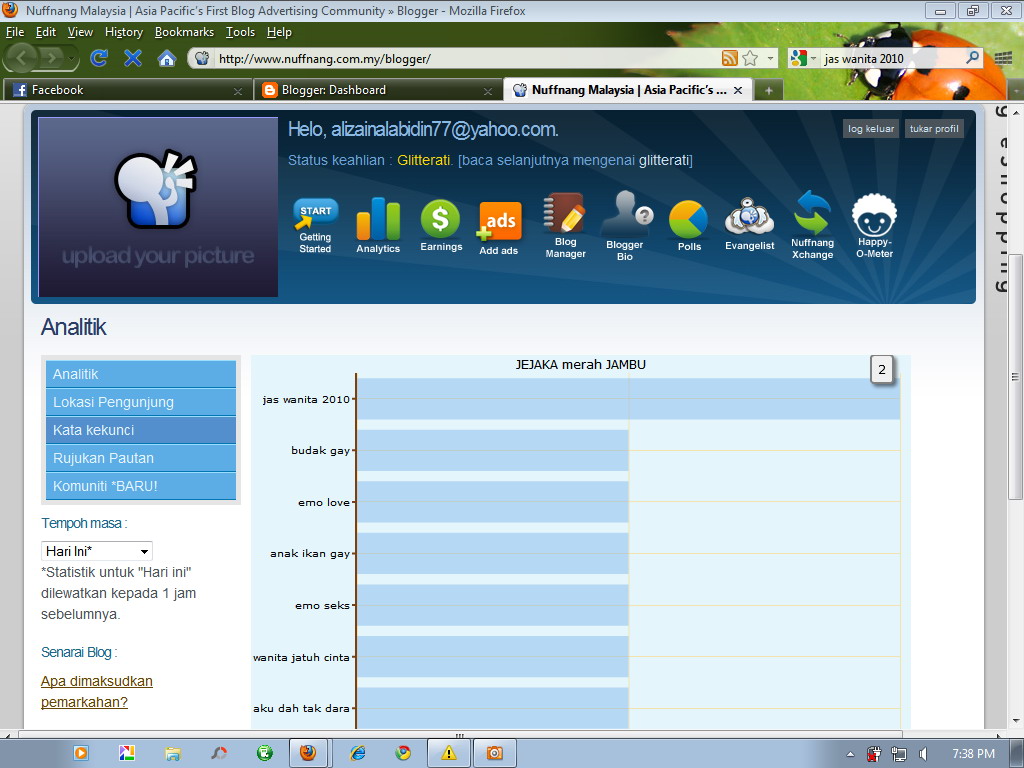The height and width of the screenshot is (768, 1024).
Task: Click the browser Forward arrow button
Action: pos(51,58)
